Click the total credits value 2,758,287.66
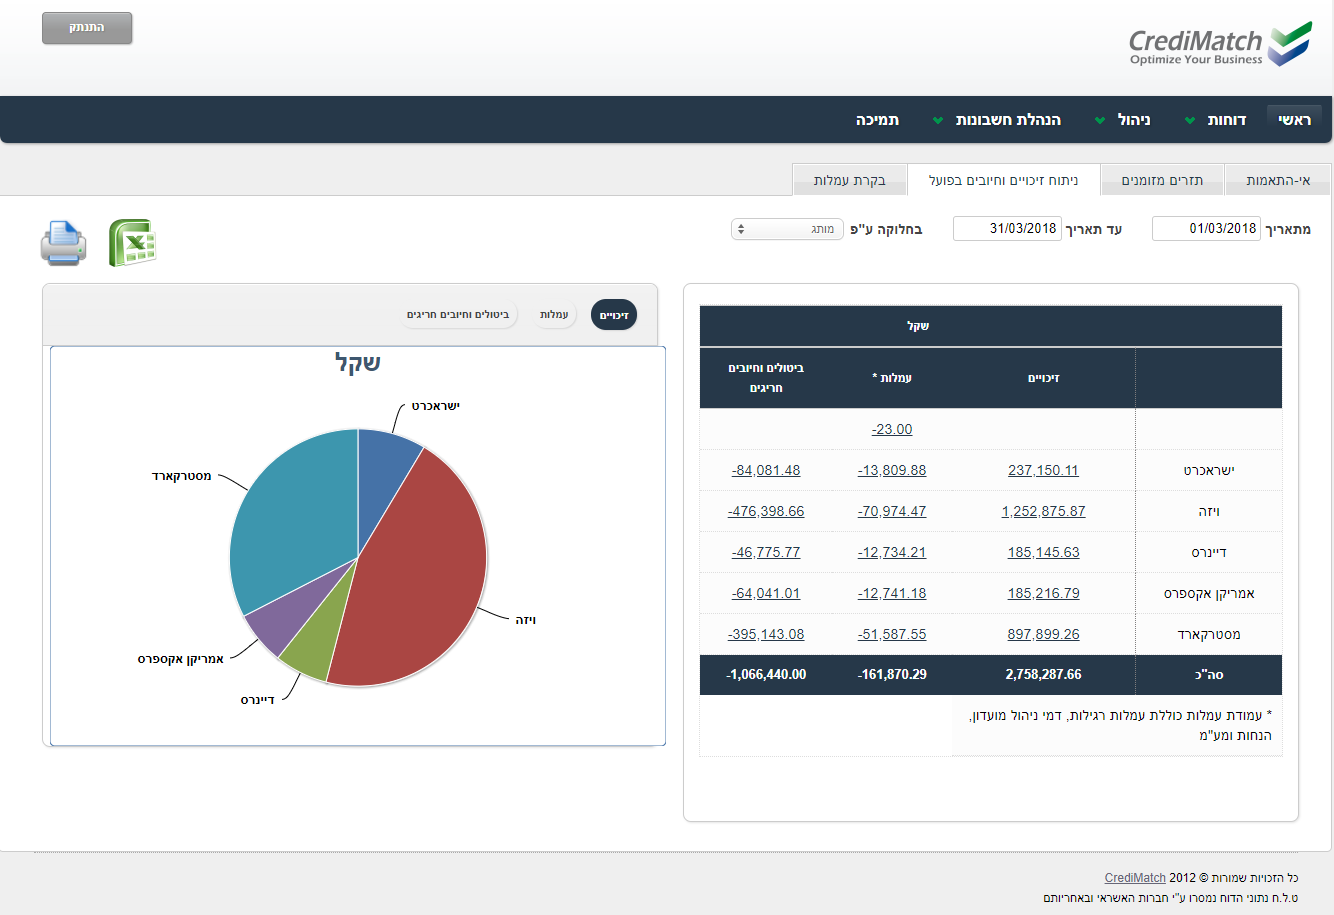The width and height of the screenshot is (1334, 915). [1043, 675]
